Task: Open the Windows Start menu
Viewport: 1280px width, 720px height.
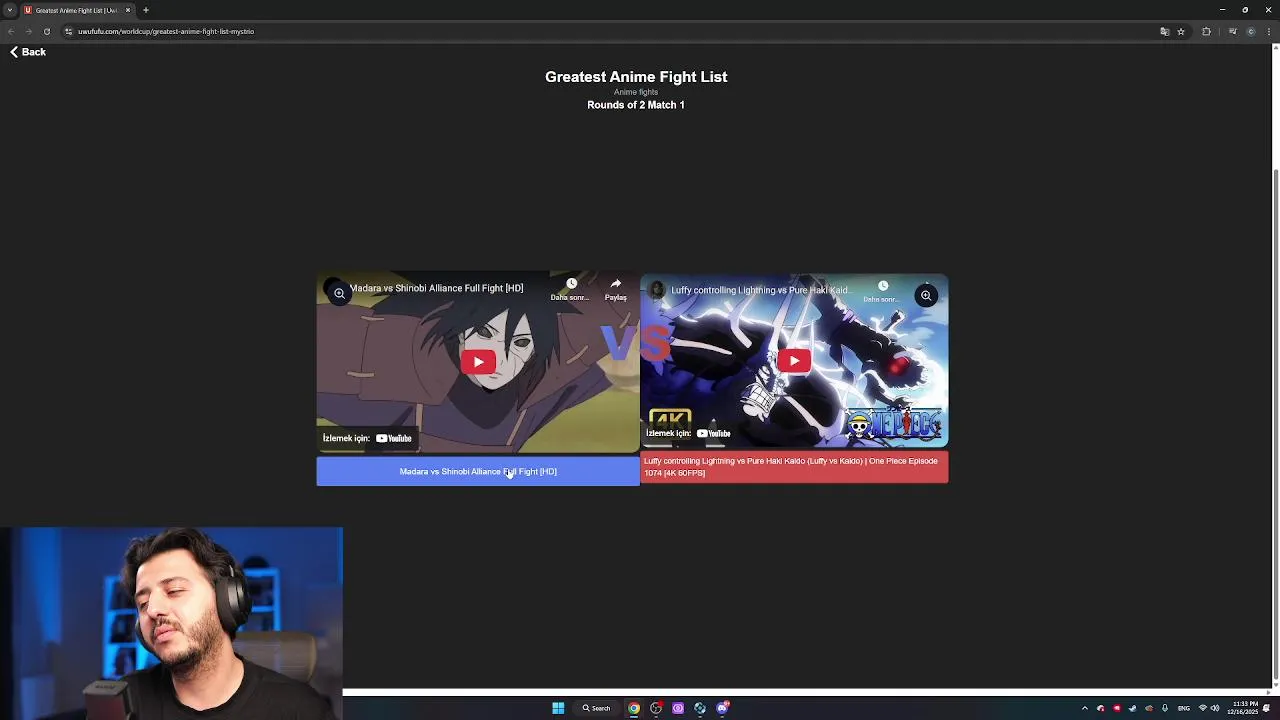Action: (x=558, y=708)
